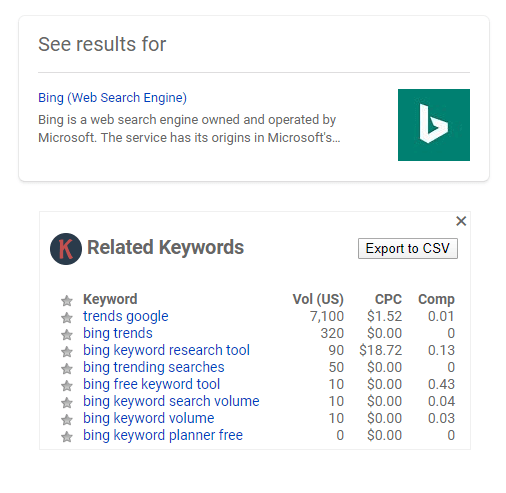The height and width of the screenshot is (493, 506).
Task: Open 'bing keyword research tool' link
Action: 166,350
